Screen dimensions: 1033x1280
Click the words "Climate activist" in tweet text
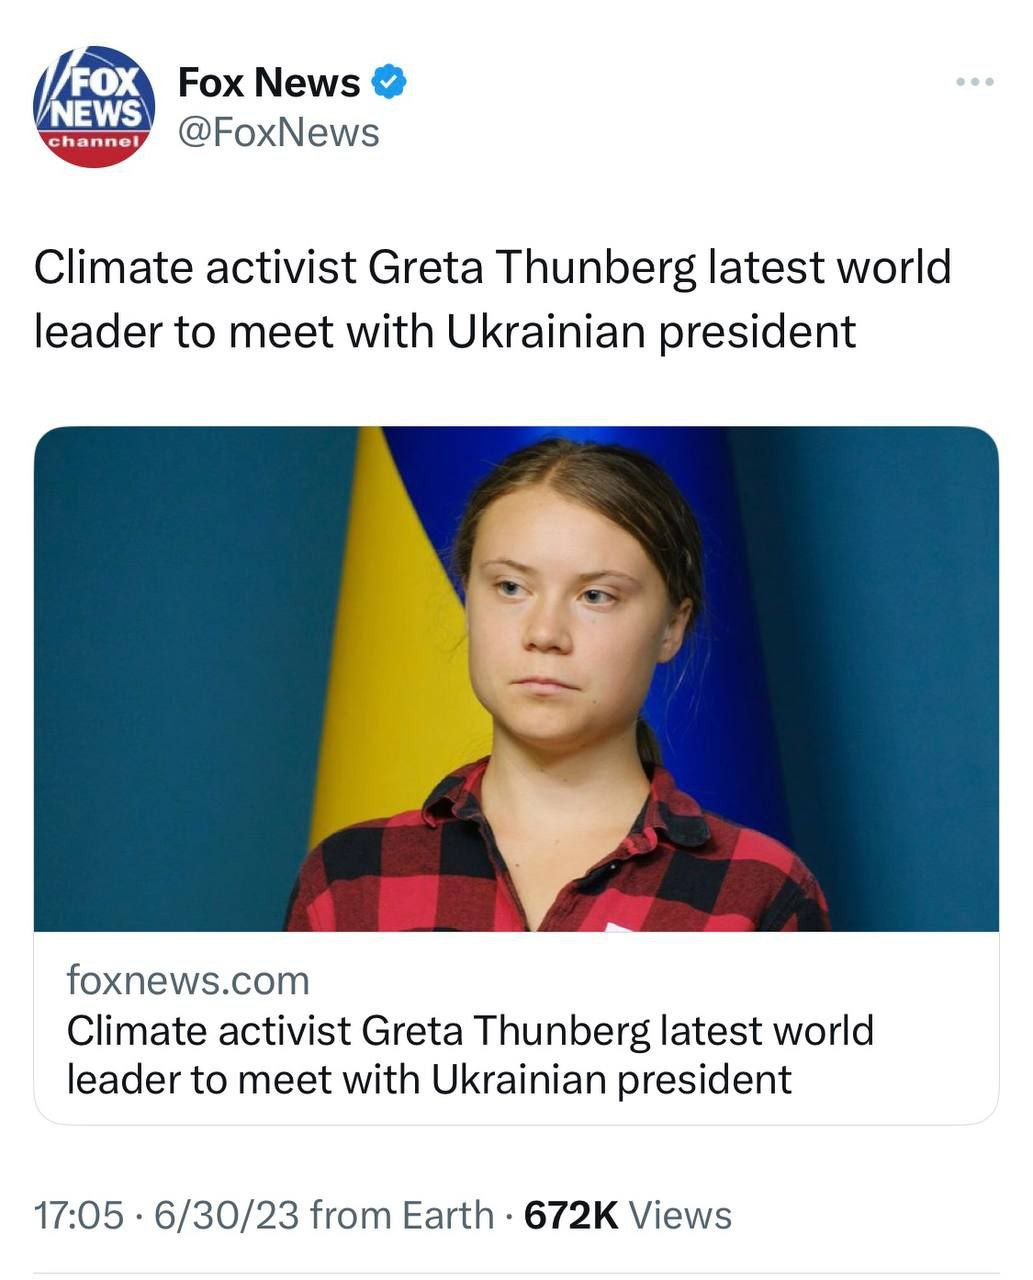pyautogui.click(x=195, y=268)
